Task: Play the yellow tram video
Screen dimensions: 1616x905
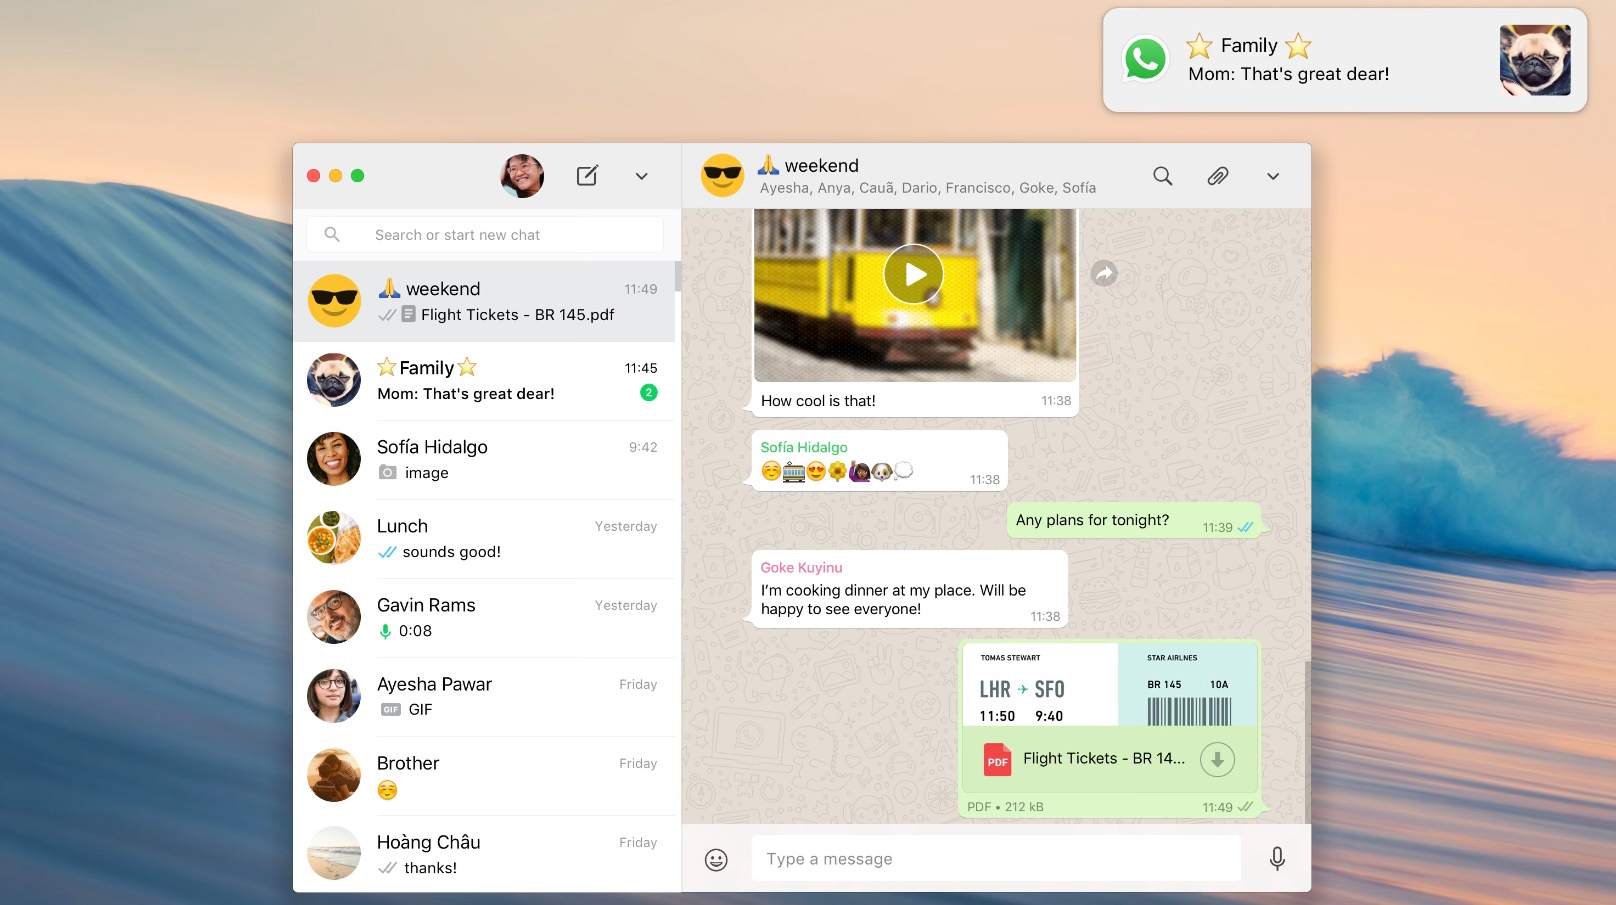Action: [x=913, y=274]
